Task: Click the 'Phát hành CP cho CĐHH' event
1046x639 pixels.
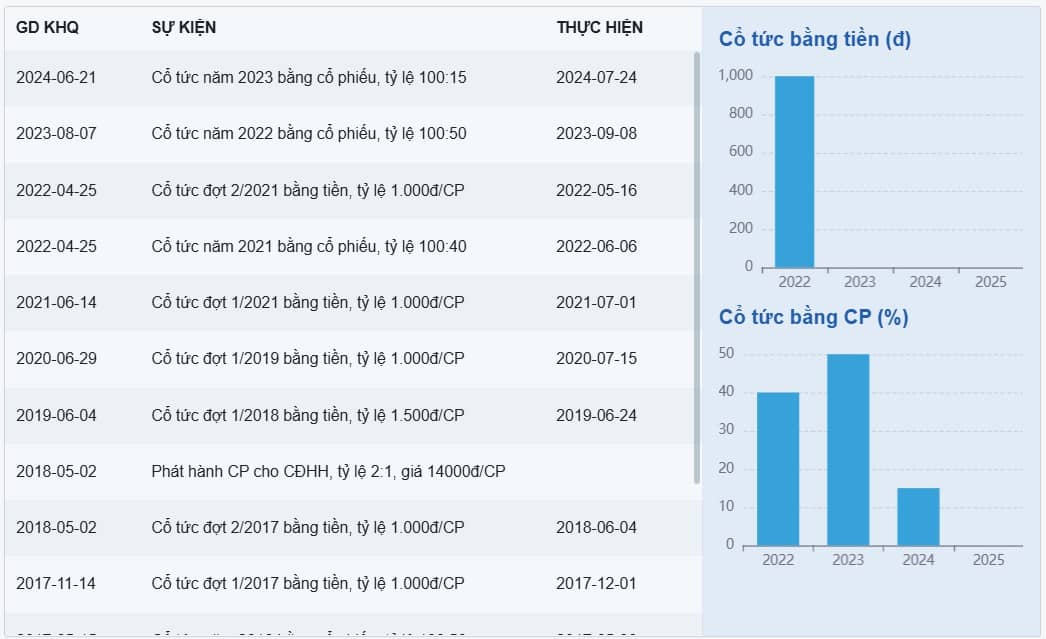Action: click(328, 471)
